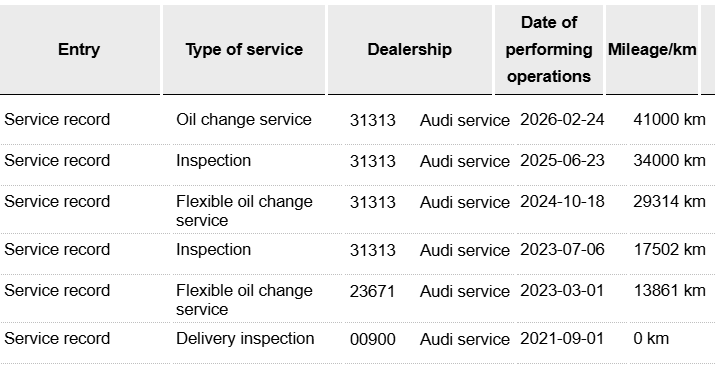Select the Oil change service row

point(358,120)
